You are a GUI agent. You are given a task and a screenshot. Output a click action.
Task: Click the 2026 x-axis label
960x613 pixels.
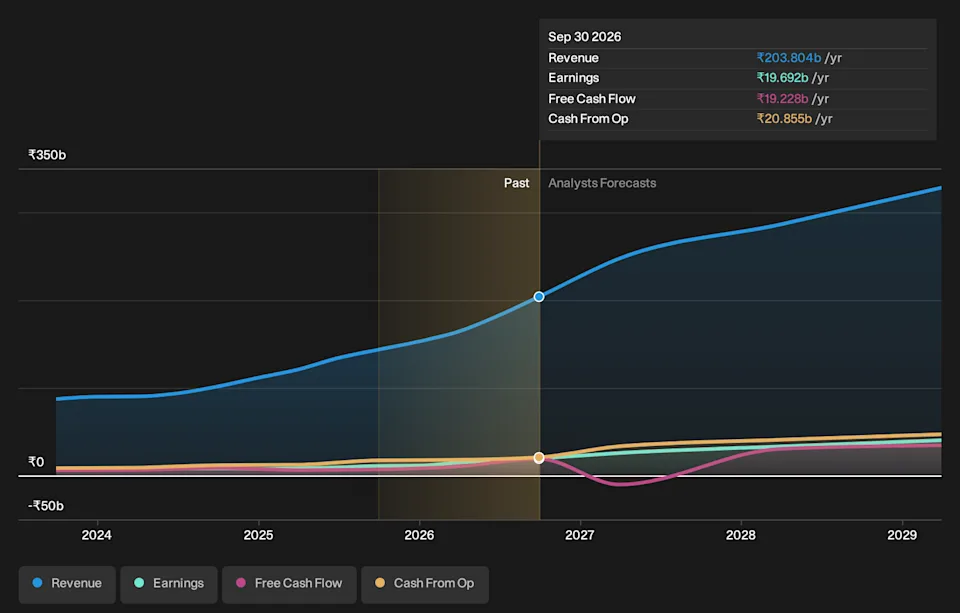419,535
